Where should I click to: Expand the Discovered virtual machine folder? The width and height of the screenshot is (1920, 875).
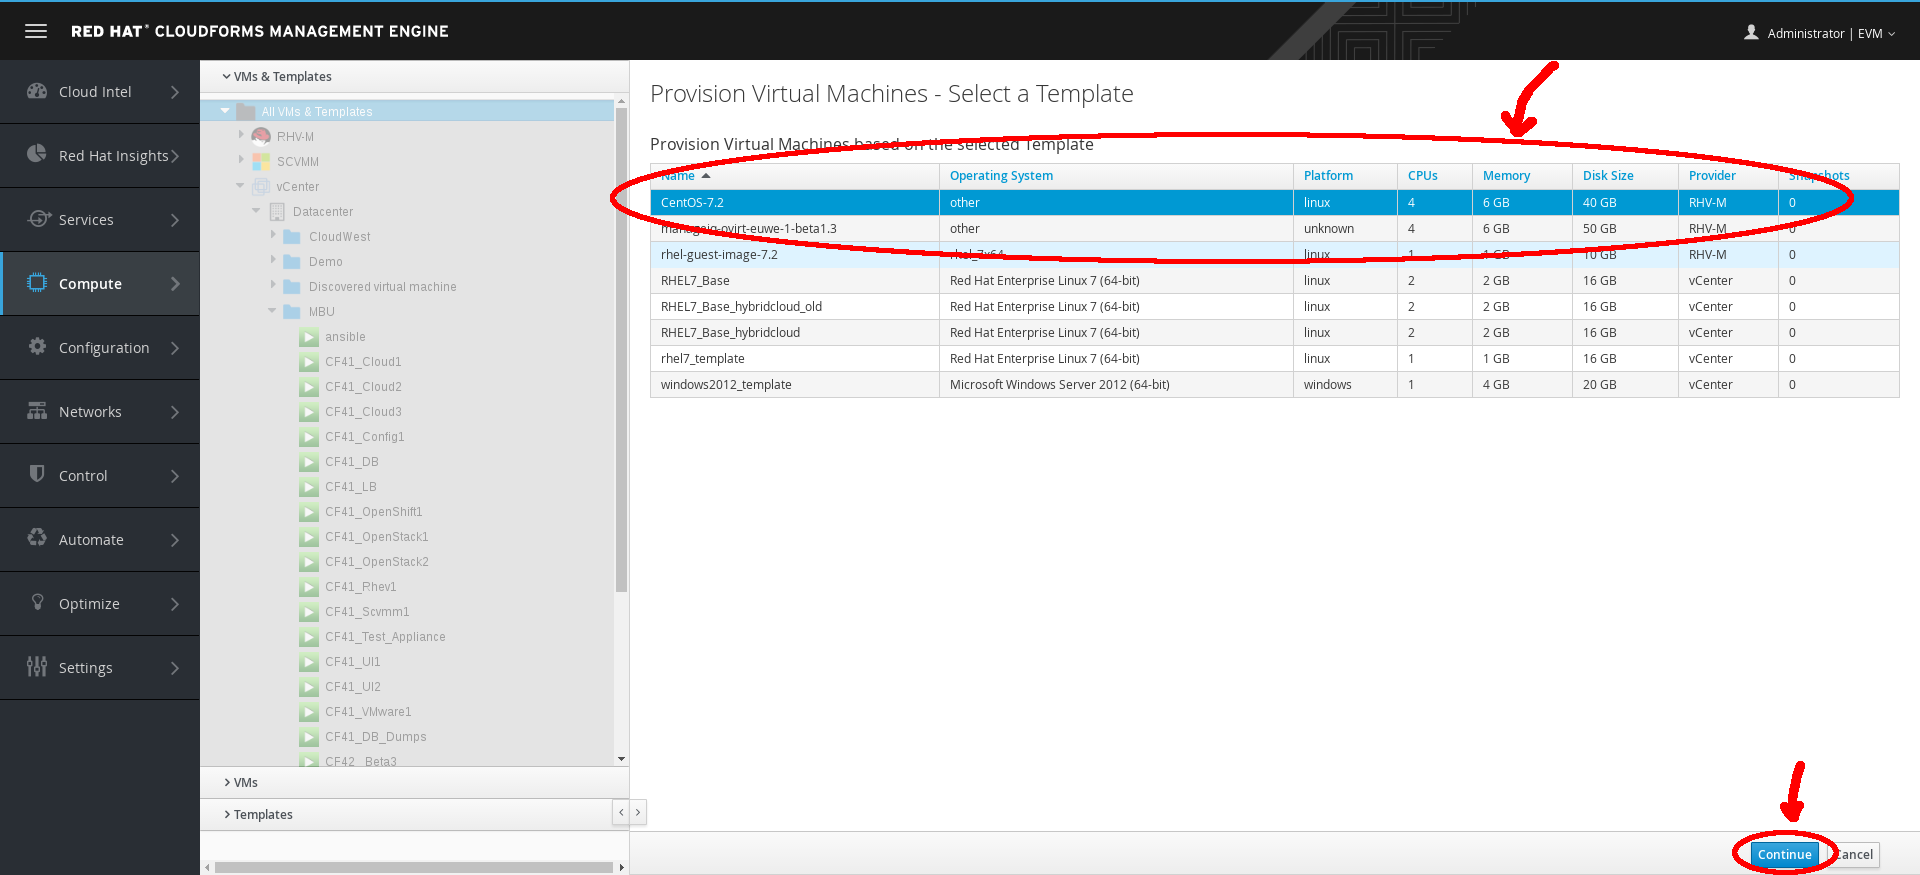click(x=273, y=284)
